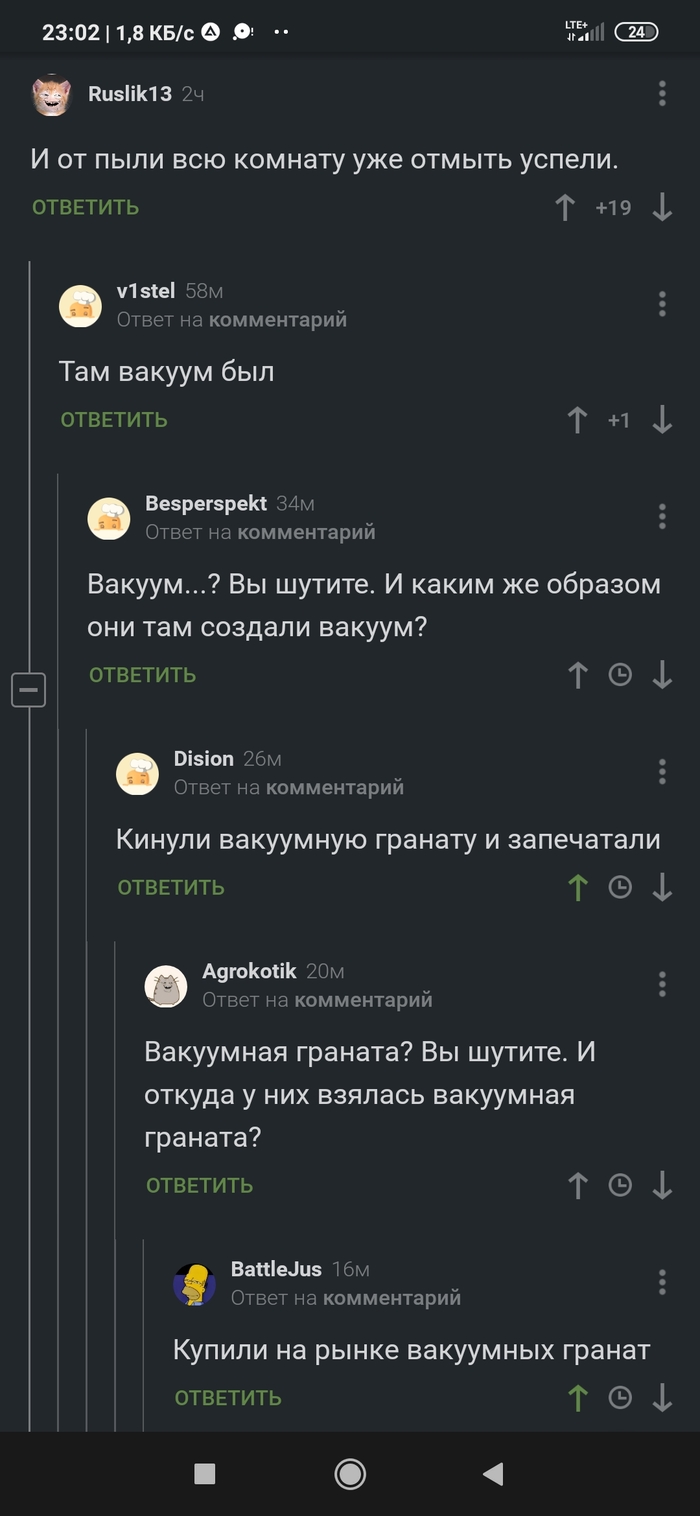Select BattleJus's username
700x1516 pixels.
click(x=277, y=1268)
